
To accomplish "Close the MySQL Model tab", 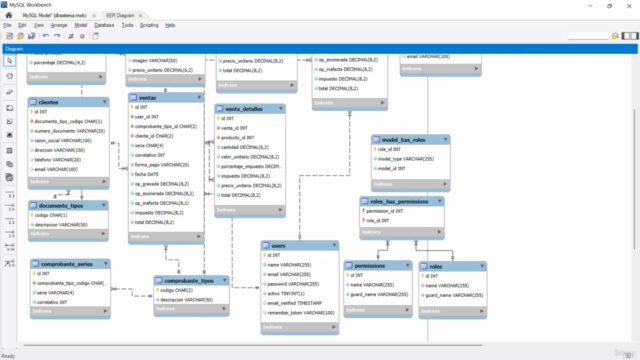I will [94, 16].
